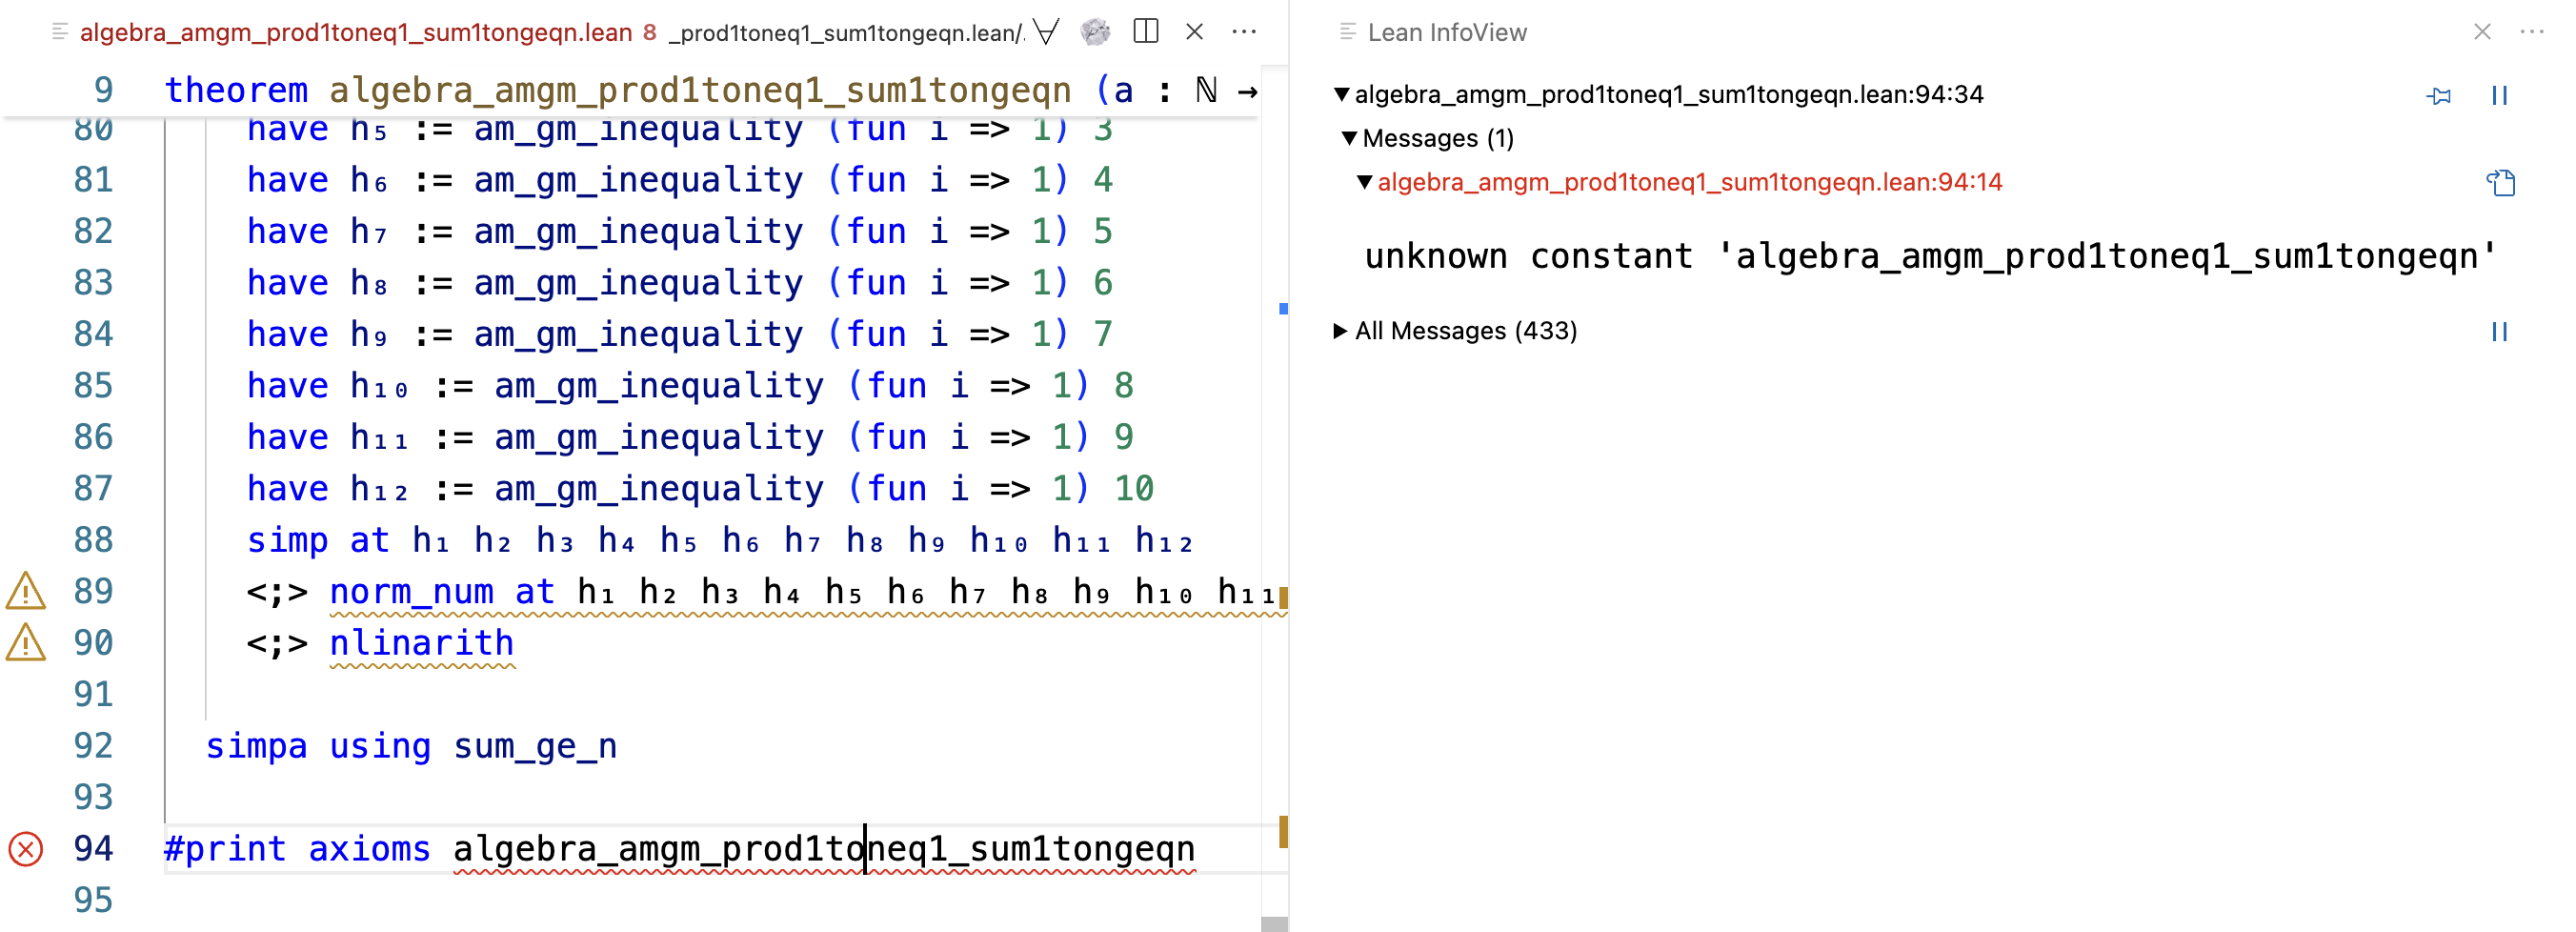Expand All Messages (433)
This screenshot has height=932, width=2576.
[1340, 332]
